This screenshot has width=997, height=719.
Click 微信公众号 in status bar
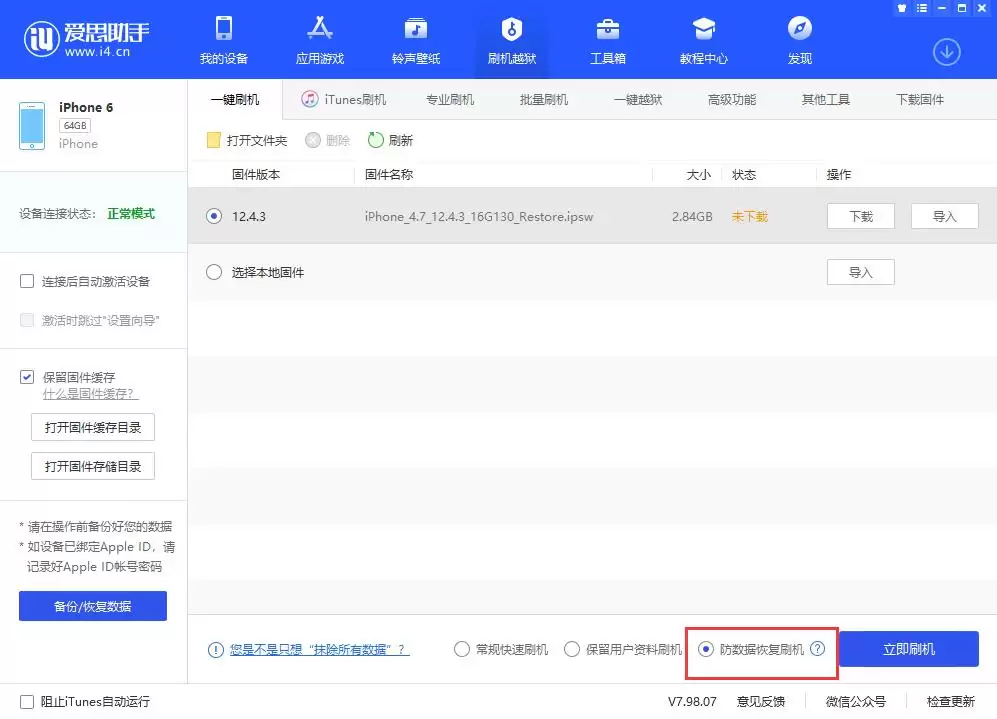(856, 701)
